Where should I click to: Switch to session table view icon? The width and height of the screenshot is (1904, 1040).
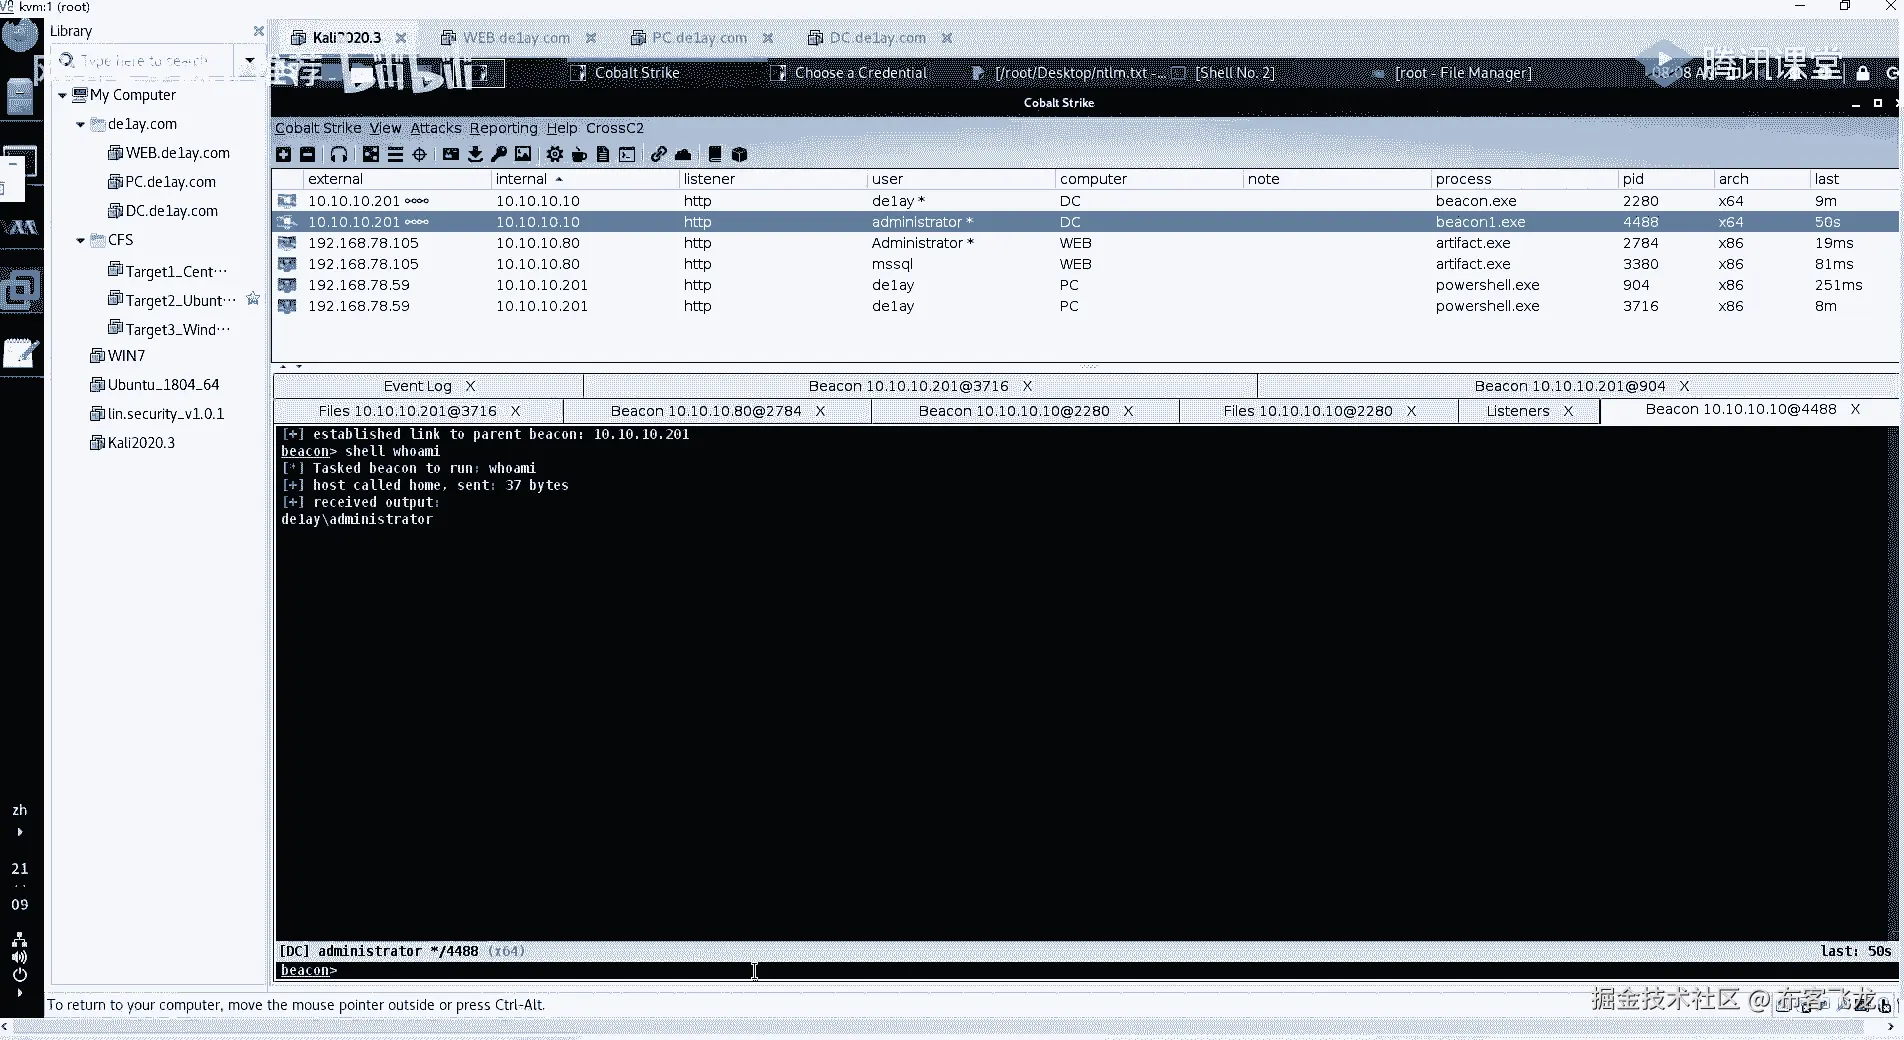click(395, 154)
